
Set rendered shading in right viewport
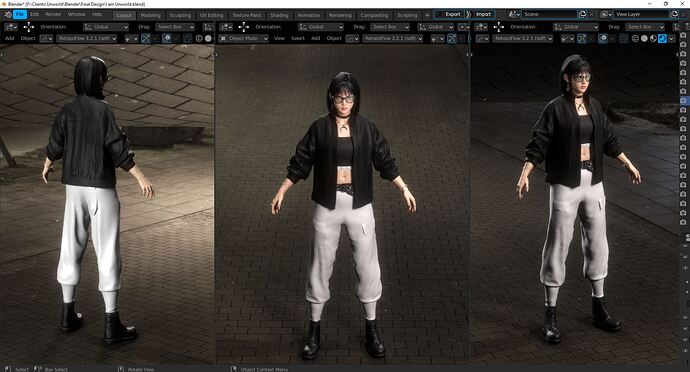(662, 38)
